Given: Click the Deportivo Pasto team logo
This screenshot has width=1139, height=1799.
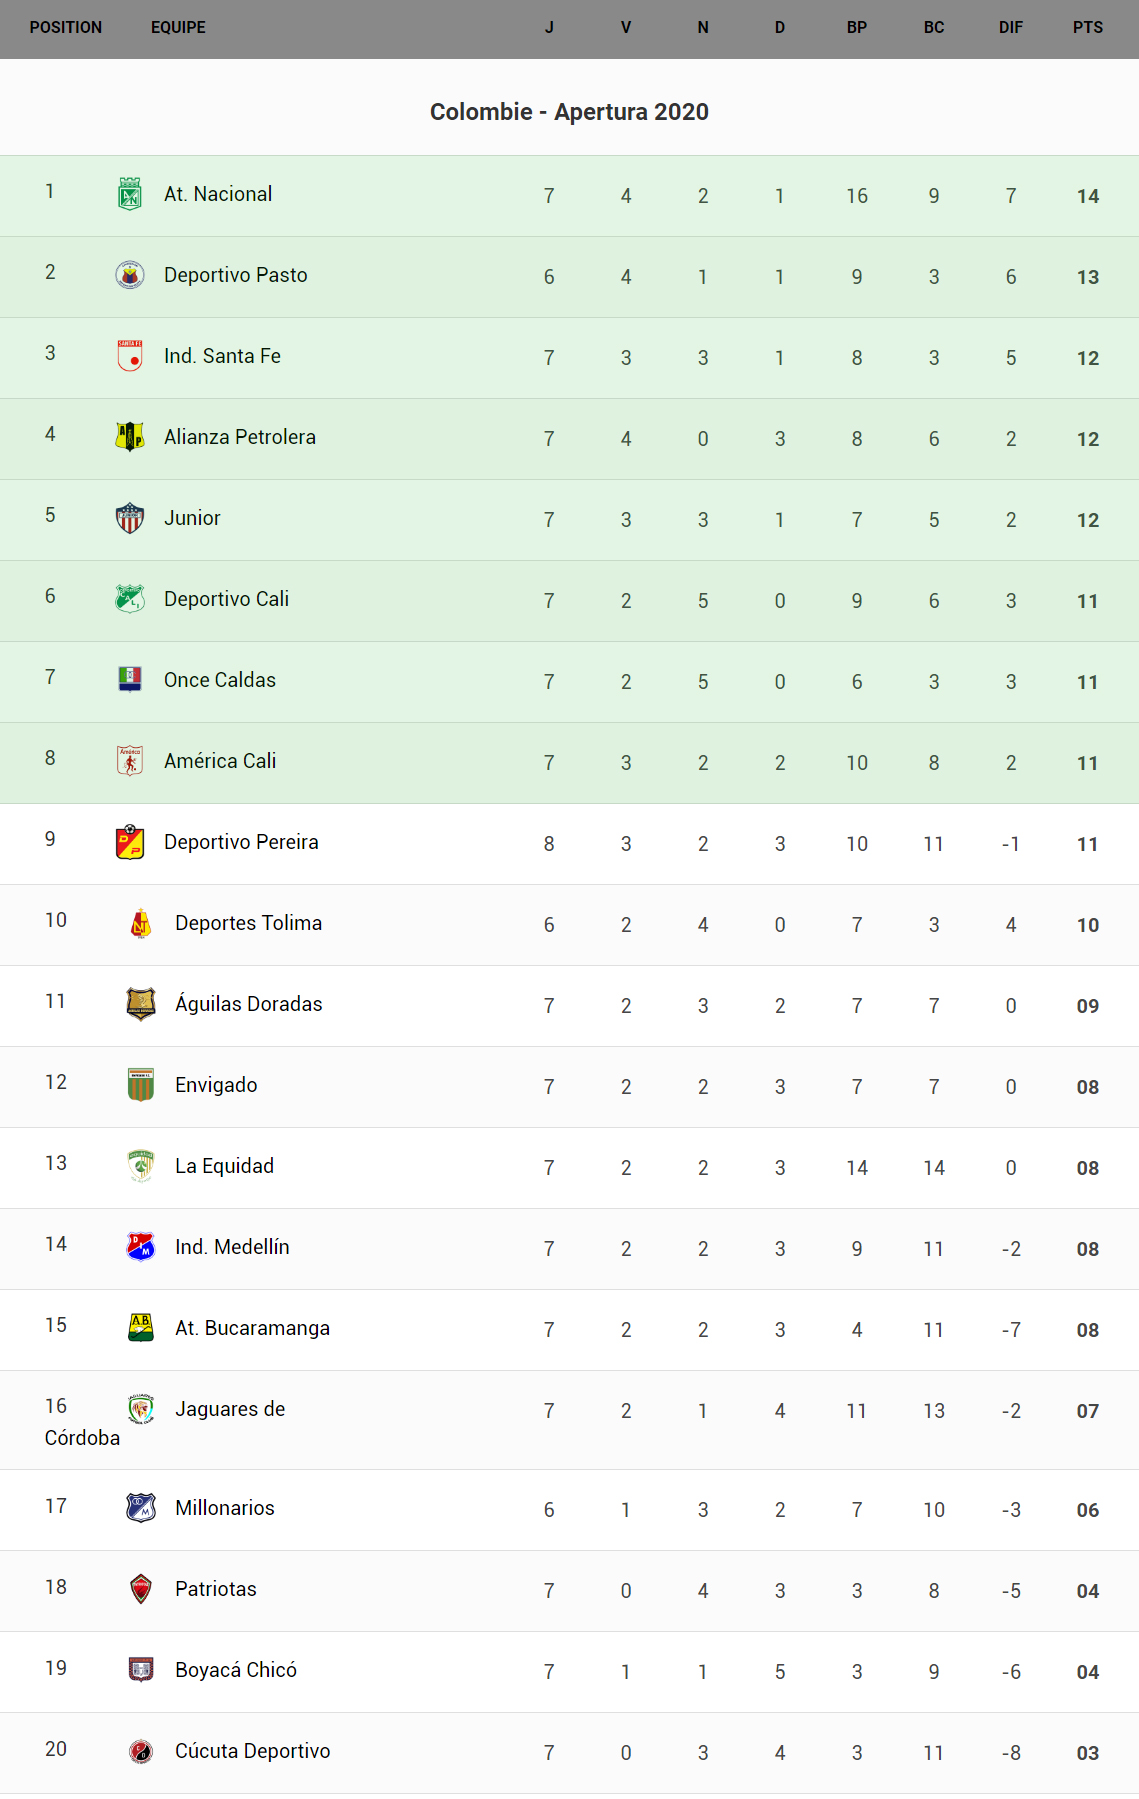Looking at the screenshot, I should (130, 275).
